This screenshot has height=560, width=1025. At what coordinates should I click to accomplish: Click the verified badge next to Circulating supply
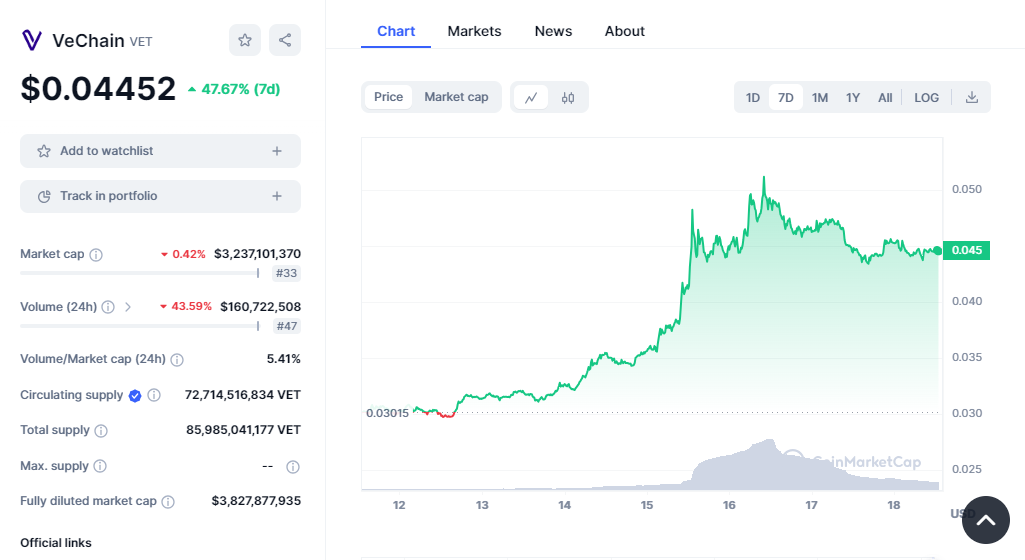click(x=135, y=395)
